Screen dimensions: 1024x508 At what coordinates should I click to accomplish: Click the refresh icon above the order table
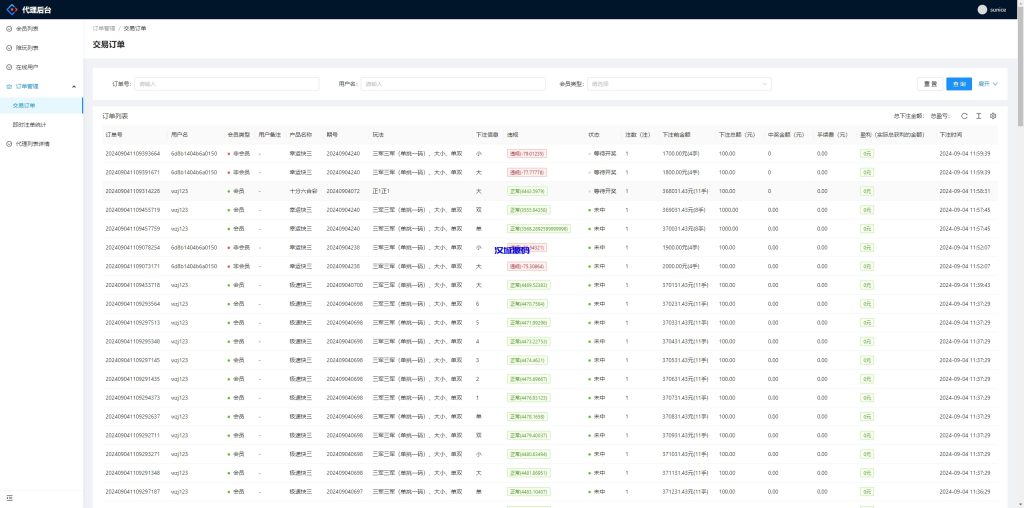click(x=964, y=116)
